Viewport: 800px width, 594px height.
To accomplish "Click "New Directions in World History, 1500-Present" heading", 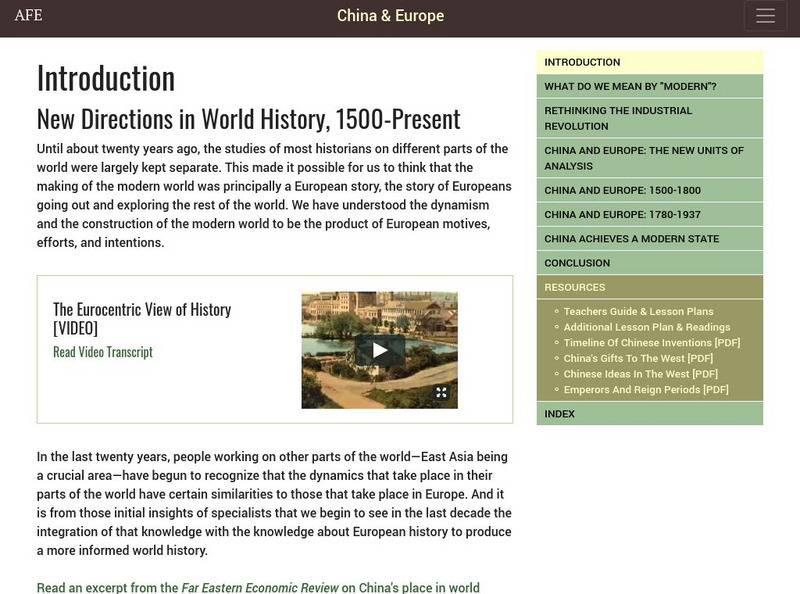I will click(248, 119).
